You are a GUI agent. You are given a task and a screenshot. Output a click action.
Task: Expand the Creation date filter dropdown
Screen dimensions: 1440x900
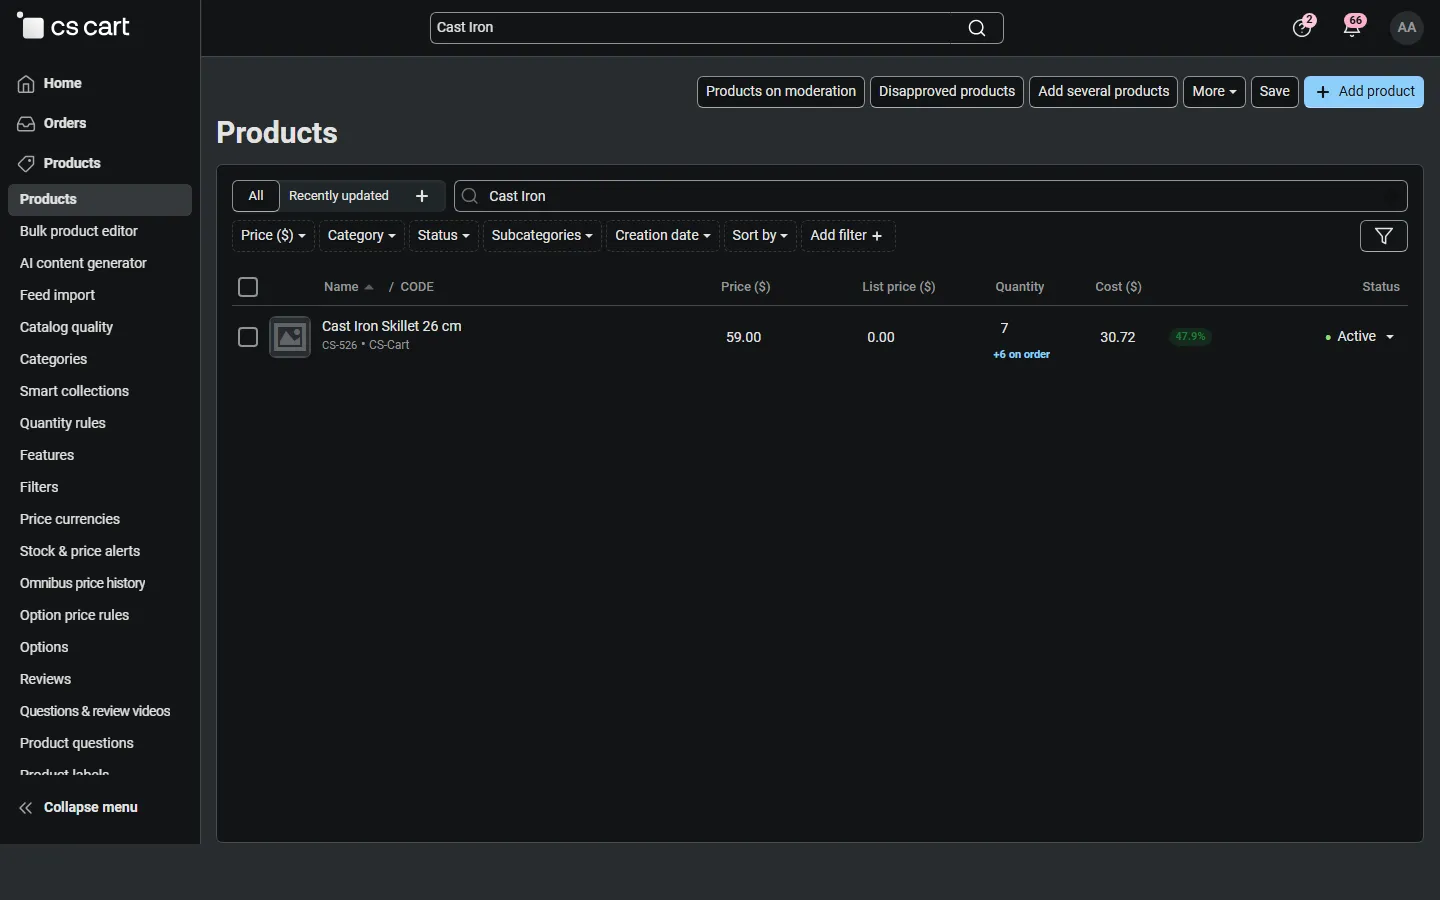click(x=663, y=236)
